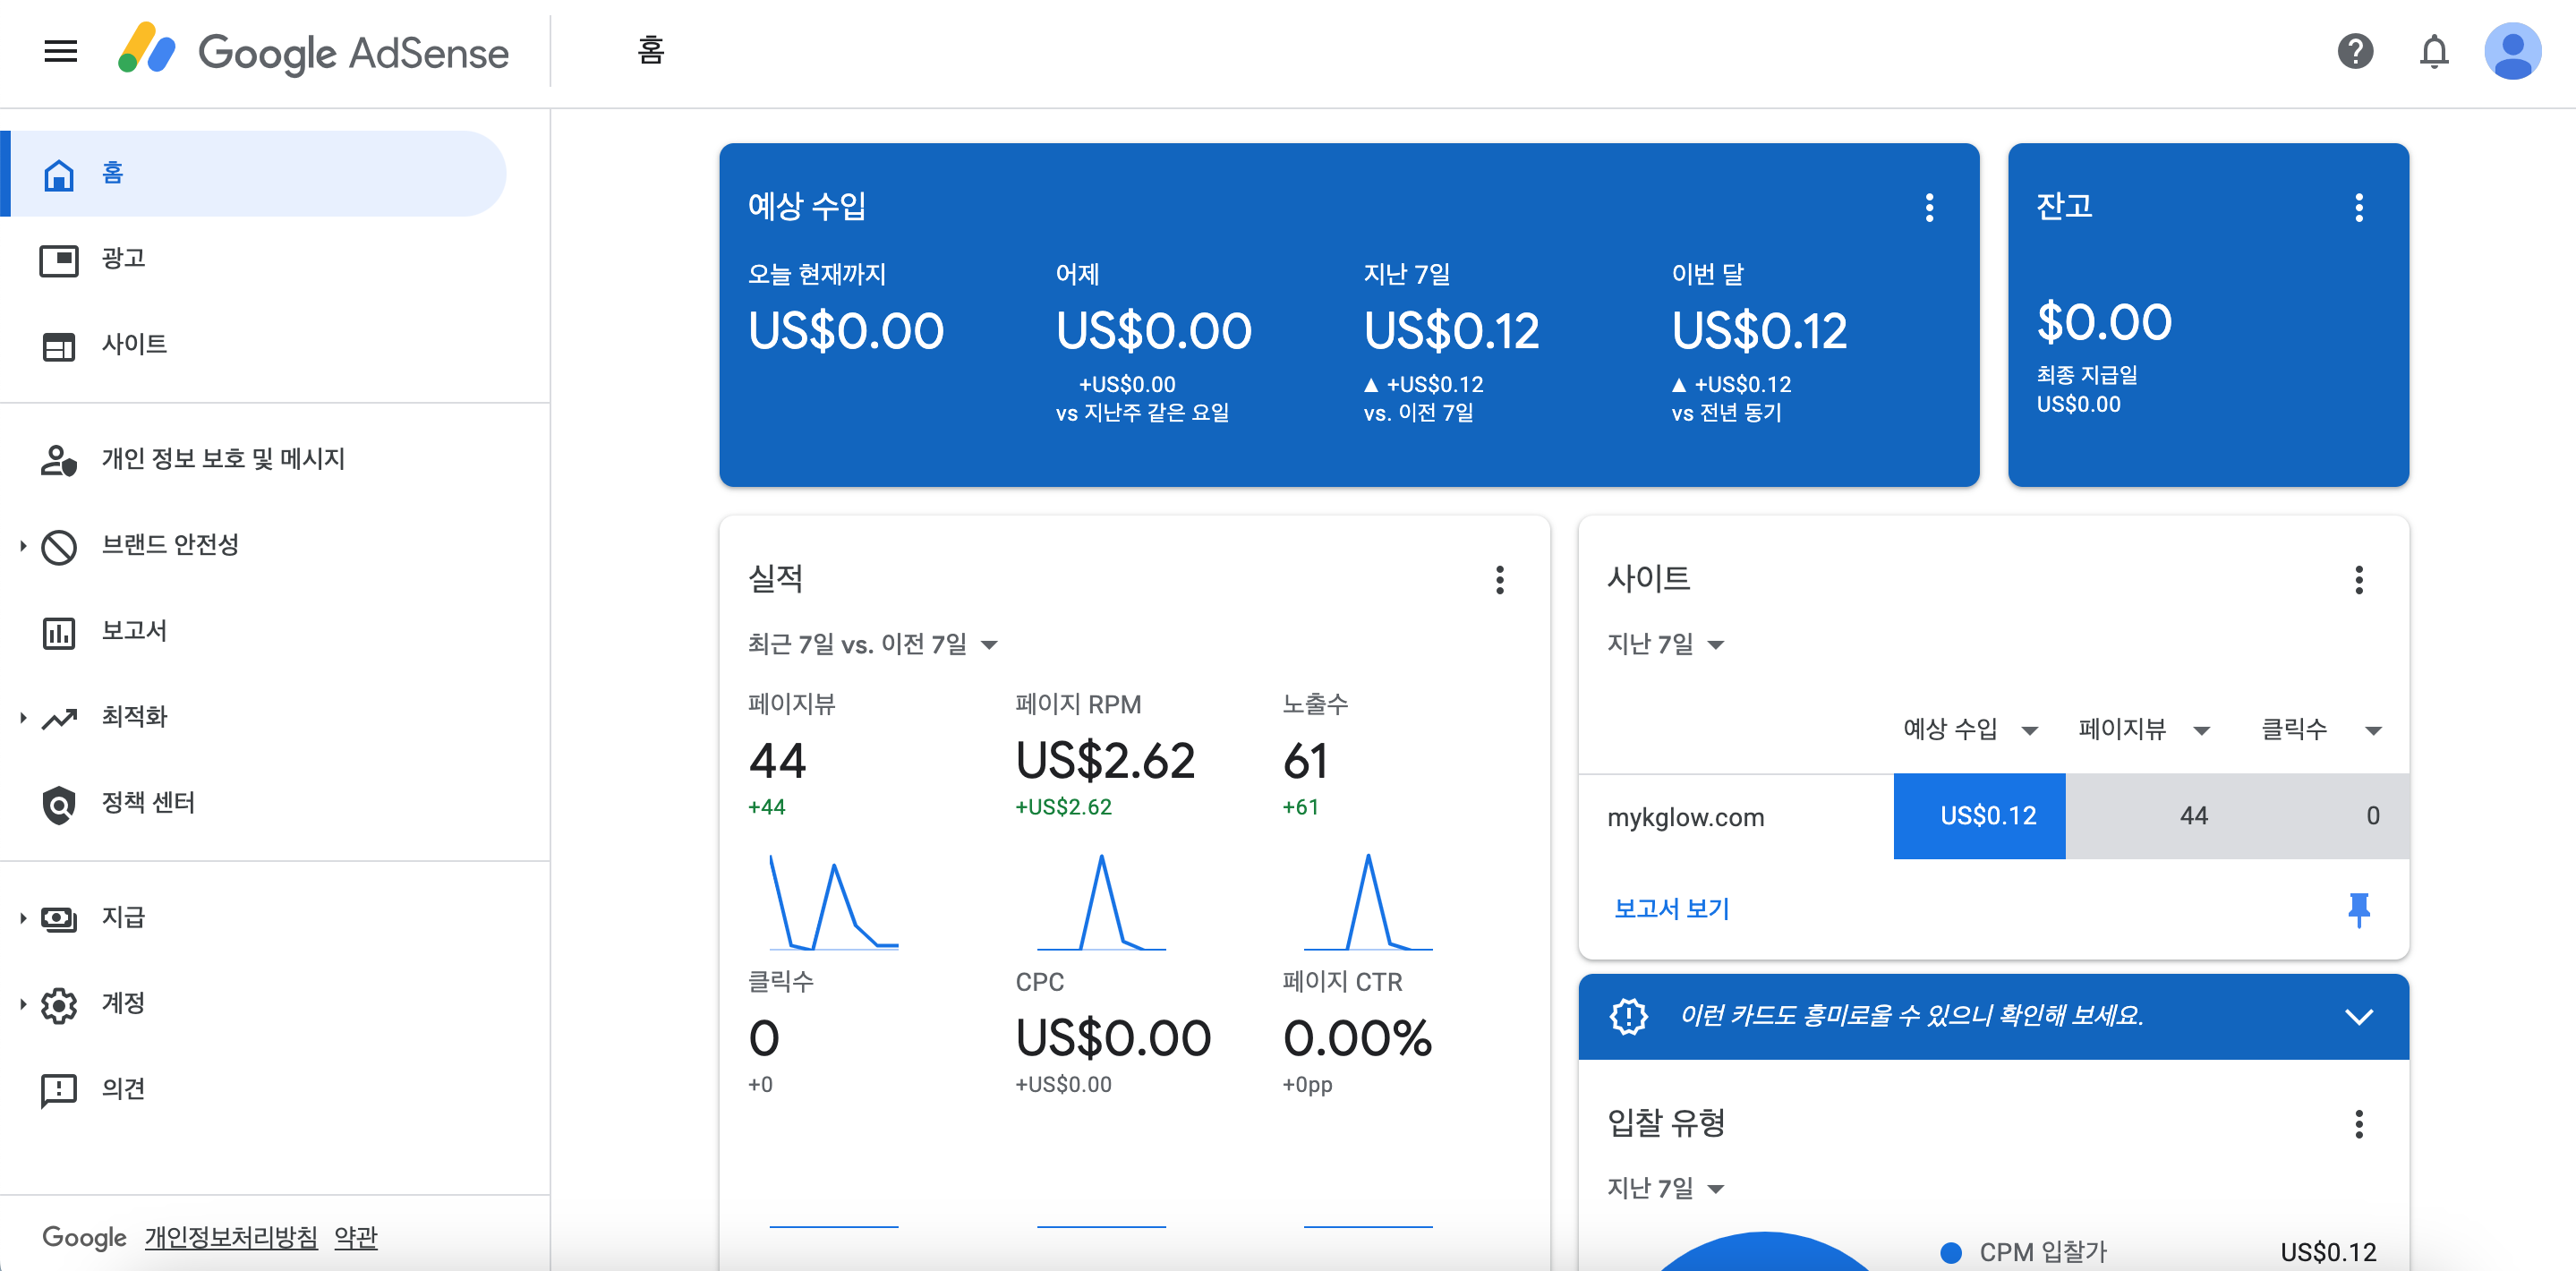Open the 정책 센터 (Policy Center)
Viewport: 2576px width, 1271px height.
[x=147, y=802]
